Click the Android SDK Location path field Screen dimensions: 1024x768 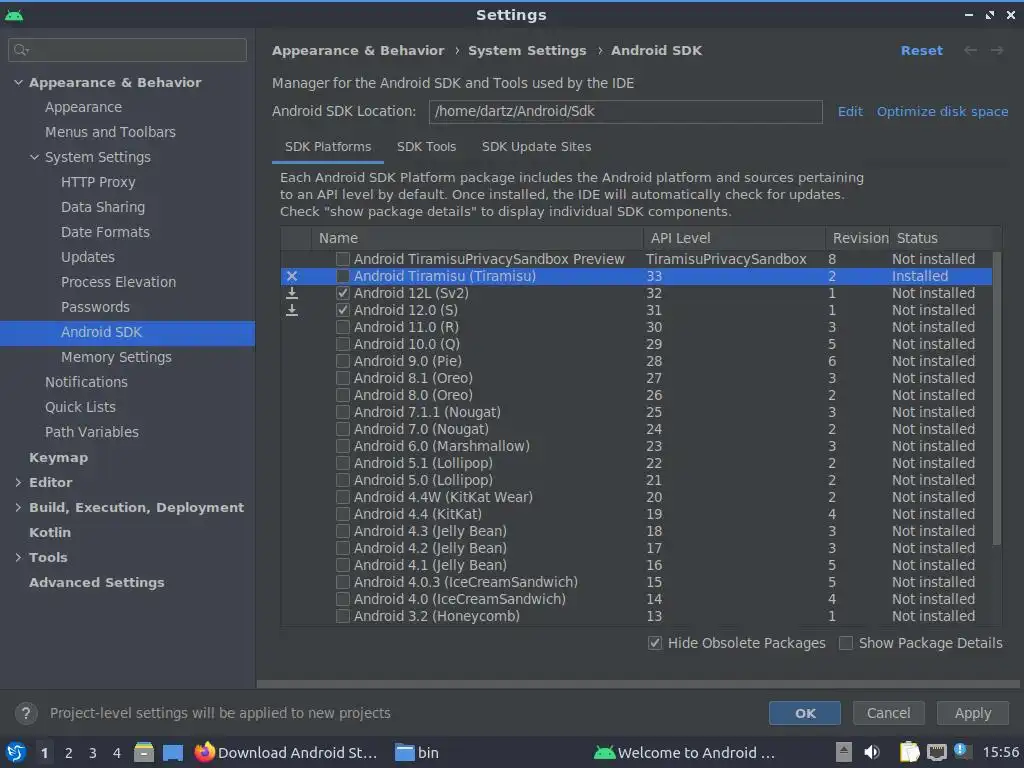pyautogui.click(x=625, y=112)
